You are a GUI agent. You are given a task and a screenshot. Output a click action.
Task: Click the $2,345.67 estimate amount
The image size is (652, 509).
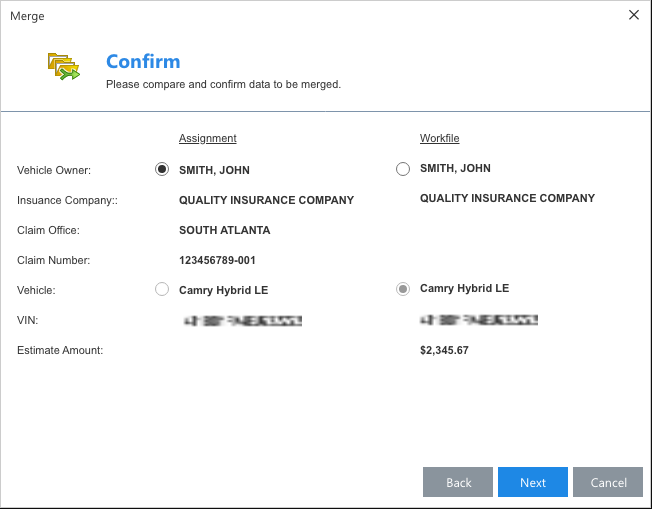[x=444, y=350]
